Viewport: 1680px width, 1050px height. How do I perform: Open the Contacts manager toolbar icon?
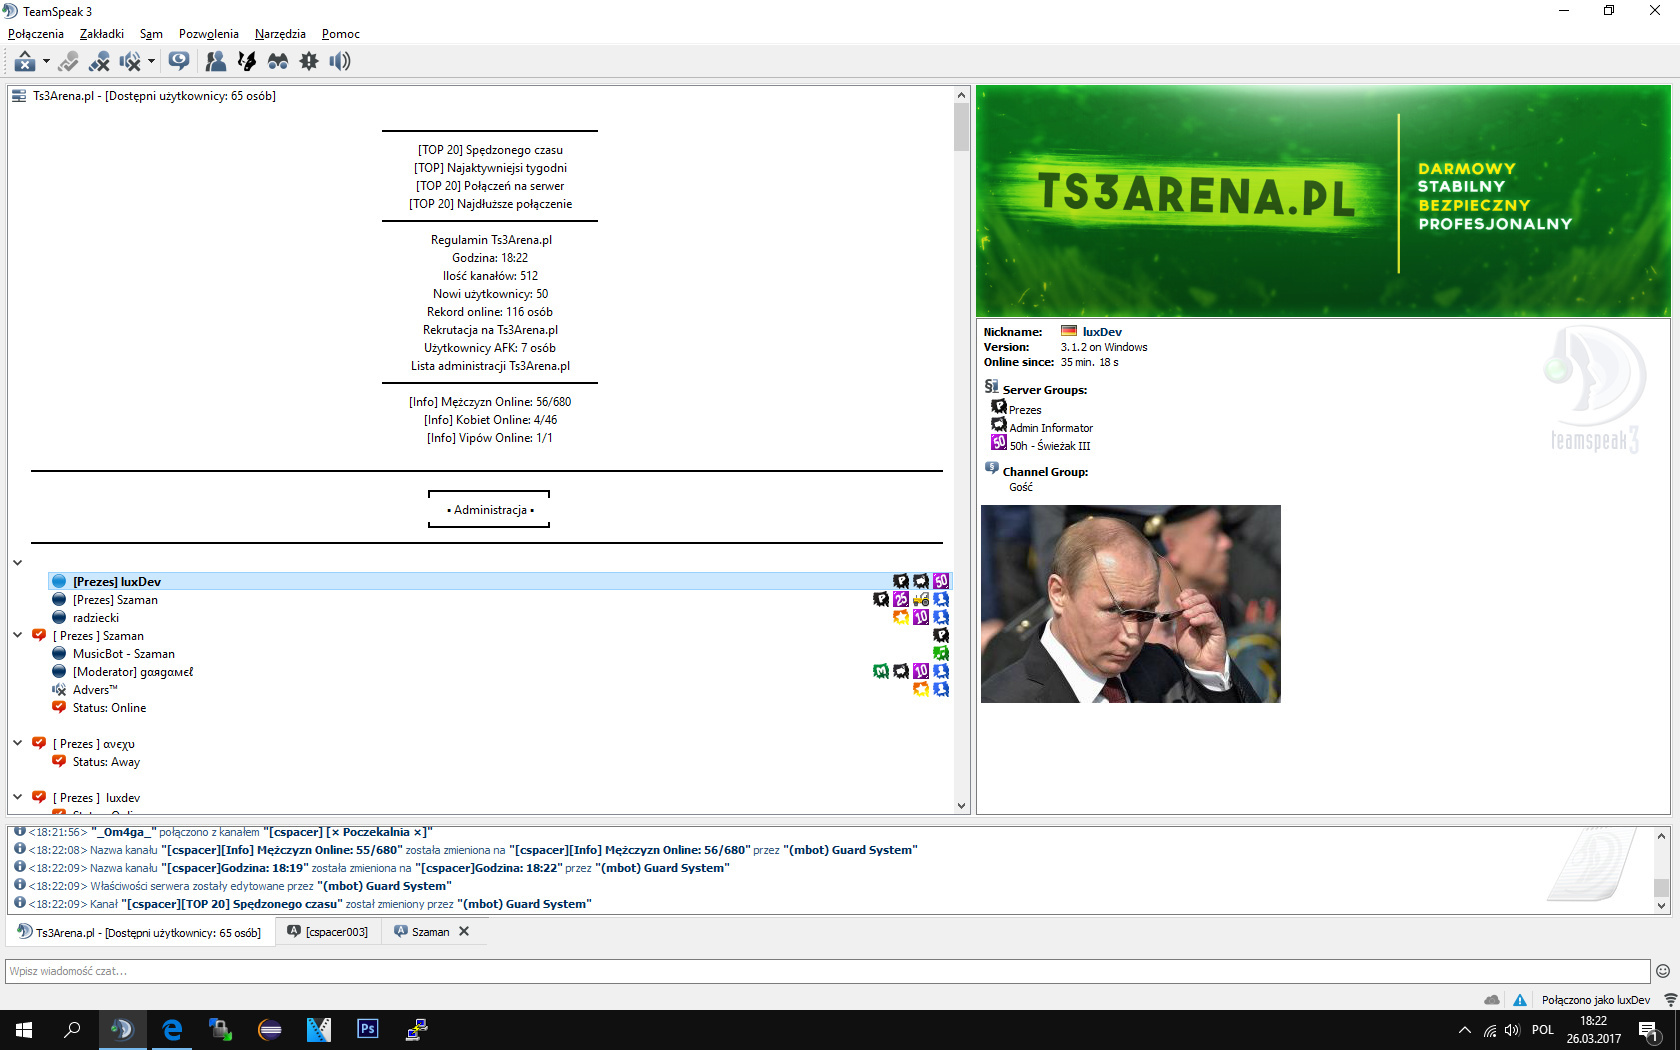point(215,62)
